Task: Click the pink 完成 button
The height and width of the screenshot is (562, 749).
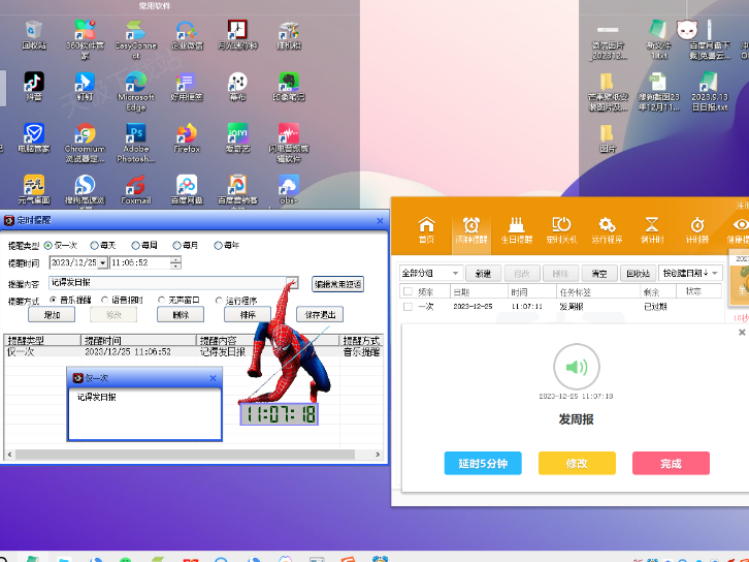Action: 671,463
